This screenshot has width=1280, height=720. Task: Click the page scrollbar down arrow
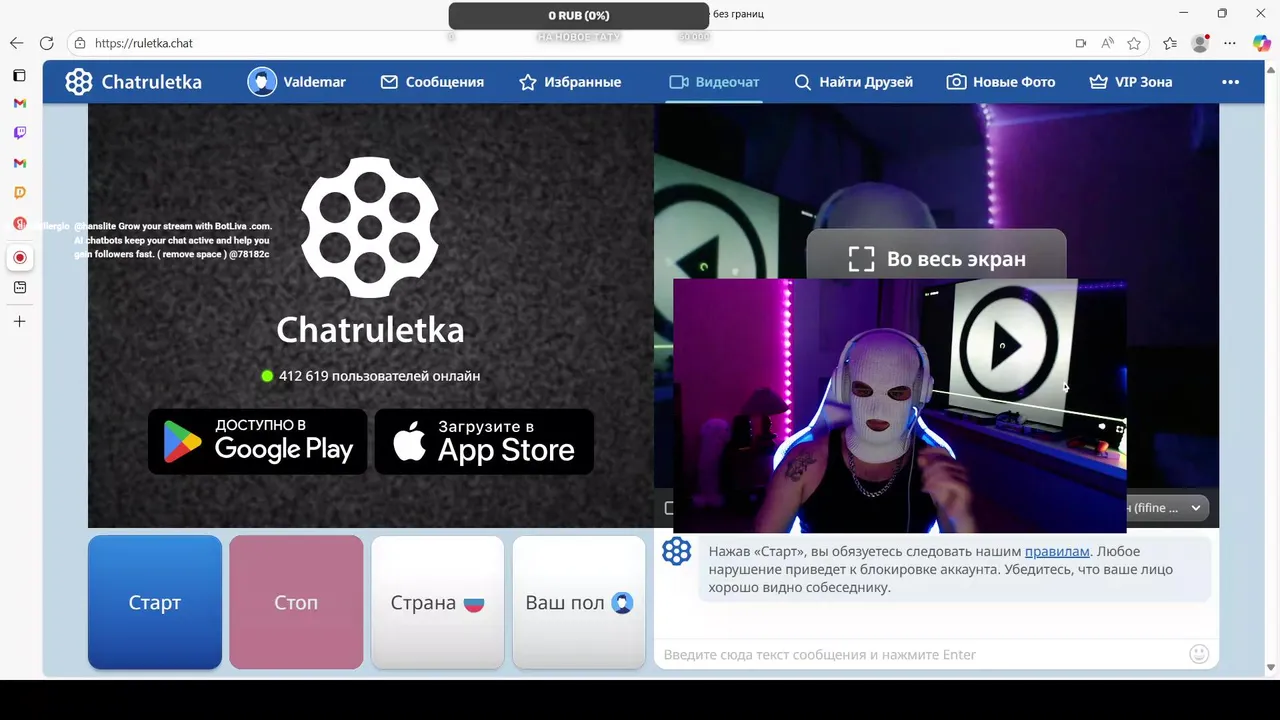(x=1271, y=667)
